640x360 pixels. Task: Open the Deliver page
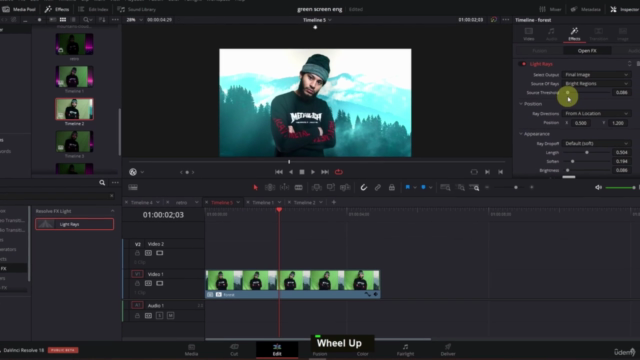(x=448, y=350)
